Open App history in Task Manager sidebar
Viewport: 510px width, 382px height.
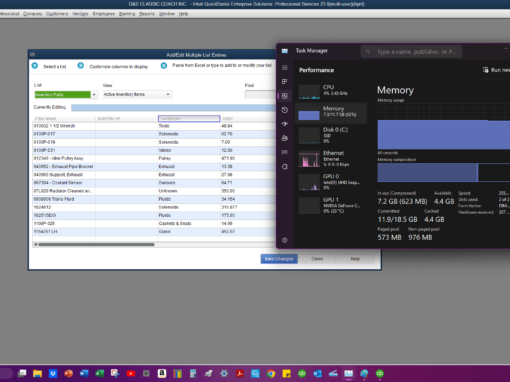click(x=285, y=110)
